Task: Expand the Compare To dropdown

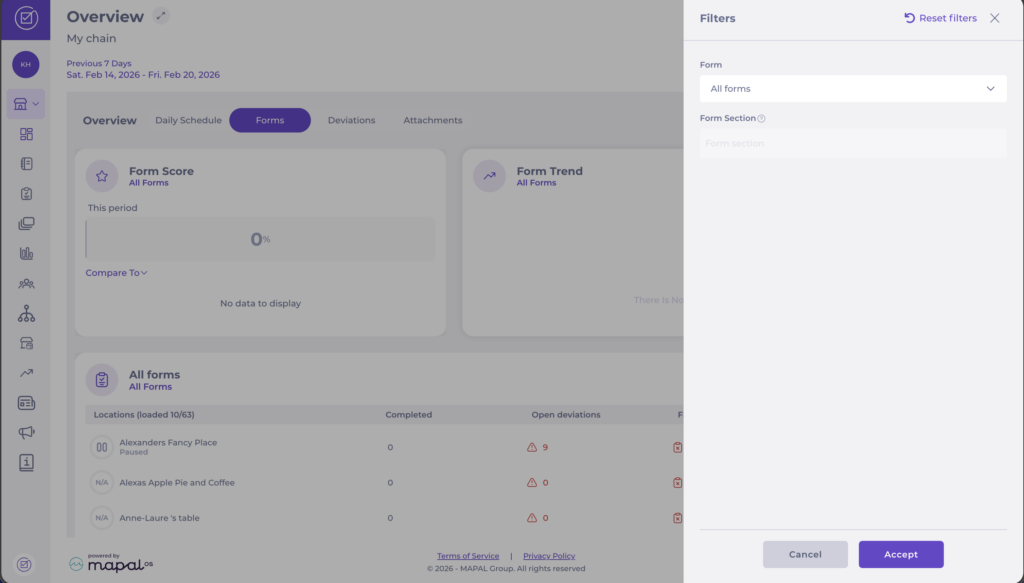Action: [x=116, y=273]
